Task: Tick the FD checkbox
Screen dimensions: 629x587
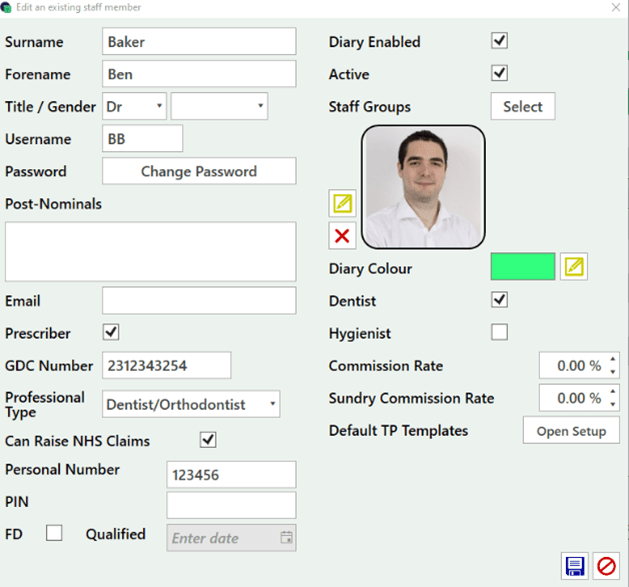Action: 54,533
